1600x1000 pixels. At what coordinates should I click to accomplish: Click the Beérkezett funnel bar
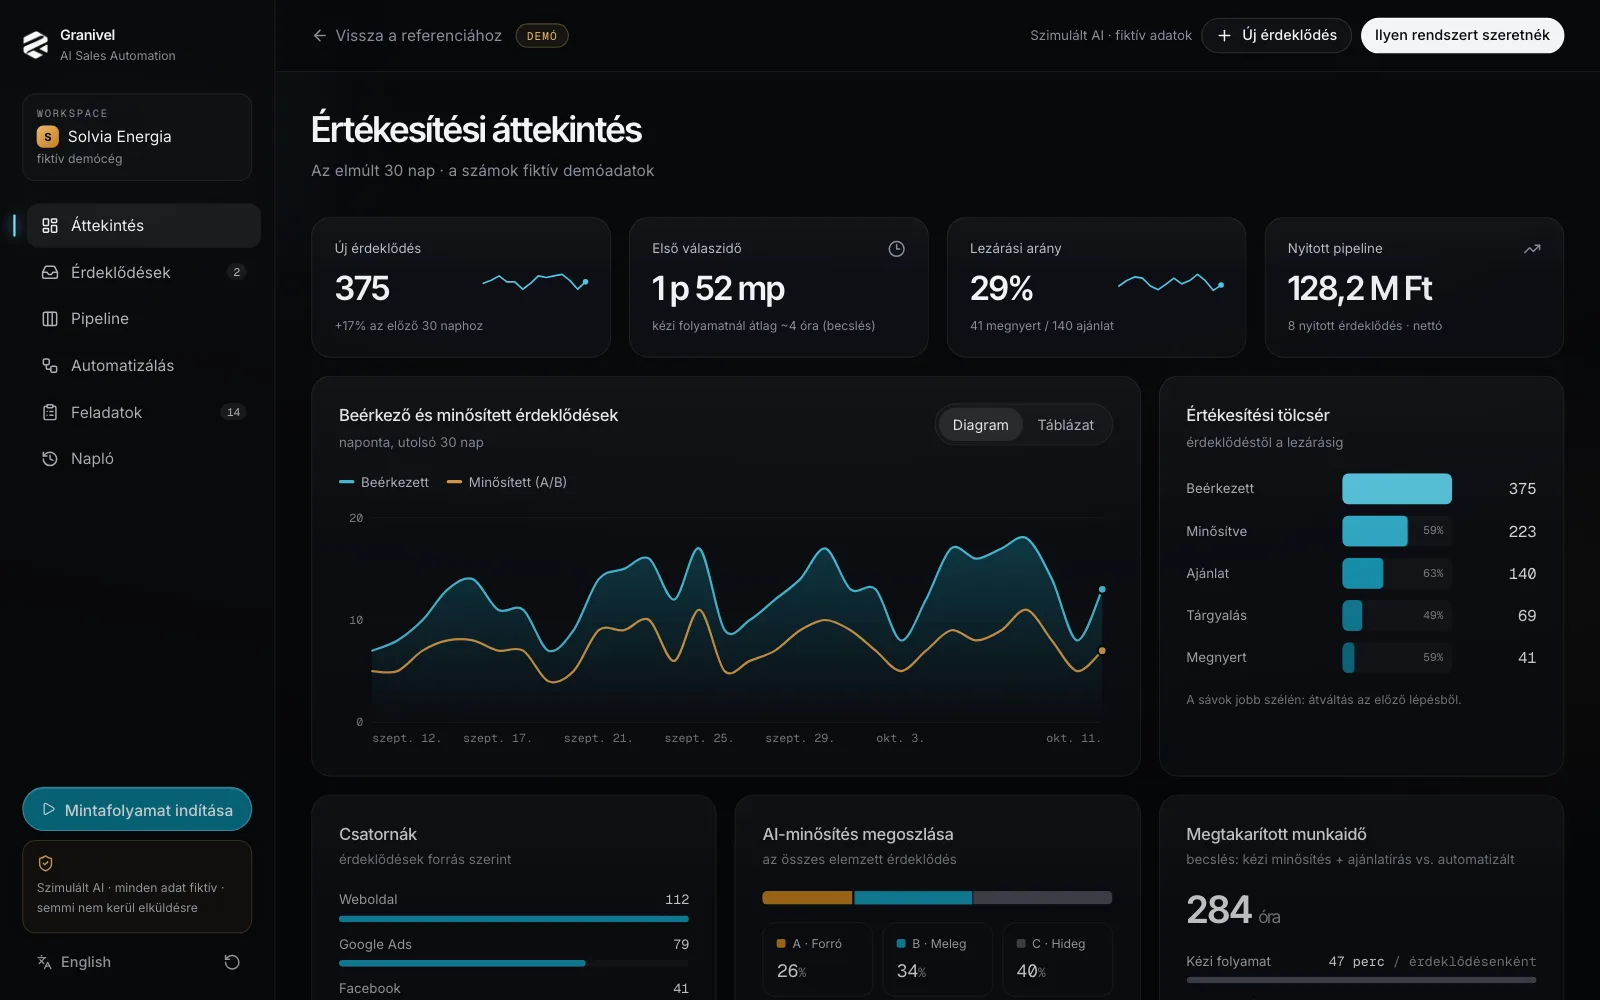pyautogui.click(x=1397, y=489)
